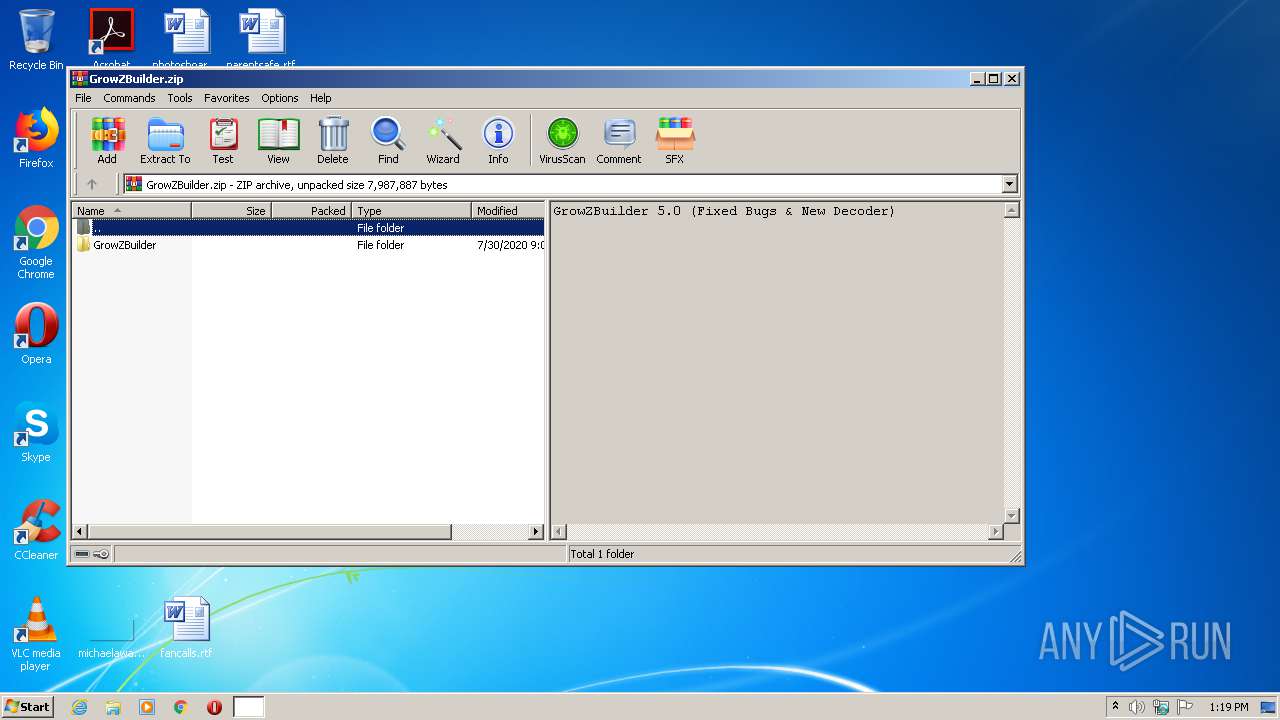This screenshot has width=1280, height=720.
Task: Click comment pane scroll right arrow
Action: coord(995,532)
